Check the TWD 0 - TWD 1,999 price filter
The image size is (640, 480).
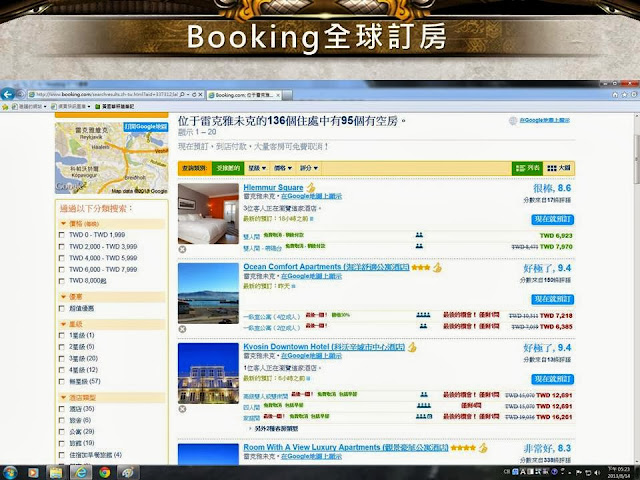pyautogui.click(x=62, y=235)
